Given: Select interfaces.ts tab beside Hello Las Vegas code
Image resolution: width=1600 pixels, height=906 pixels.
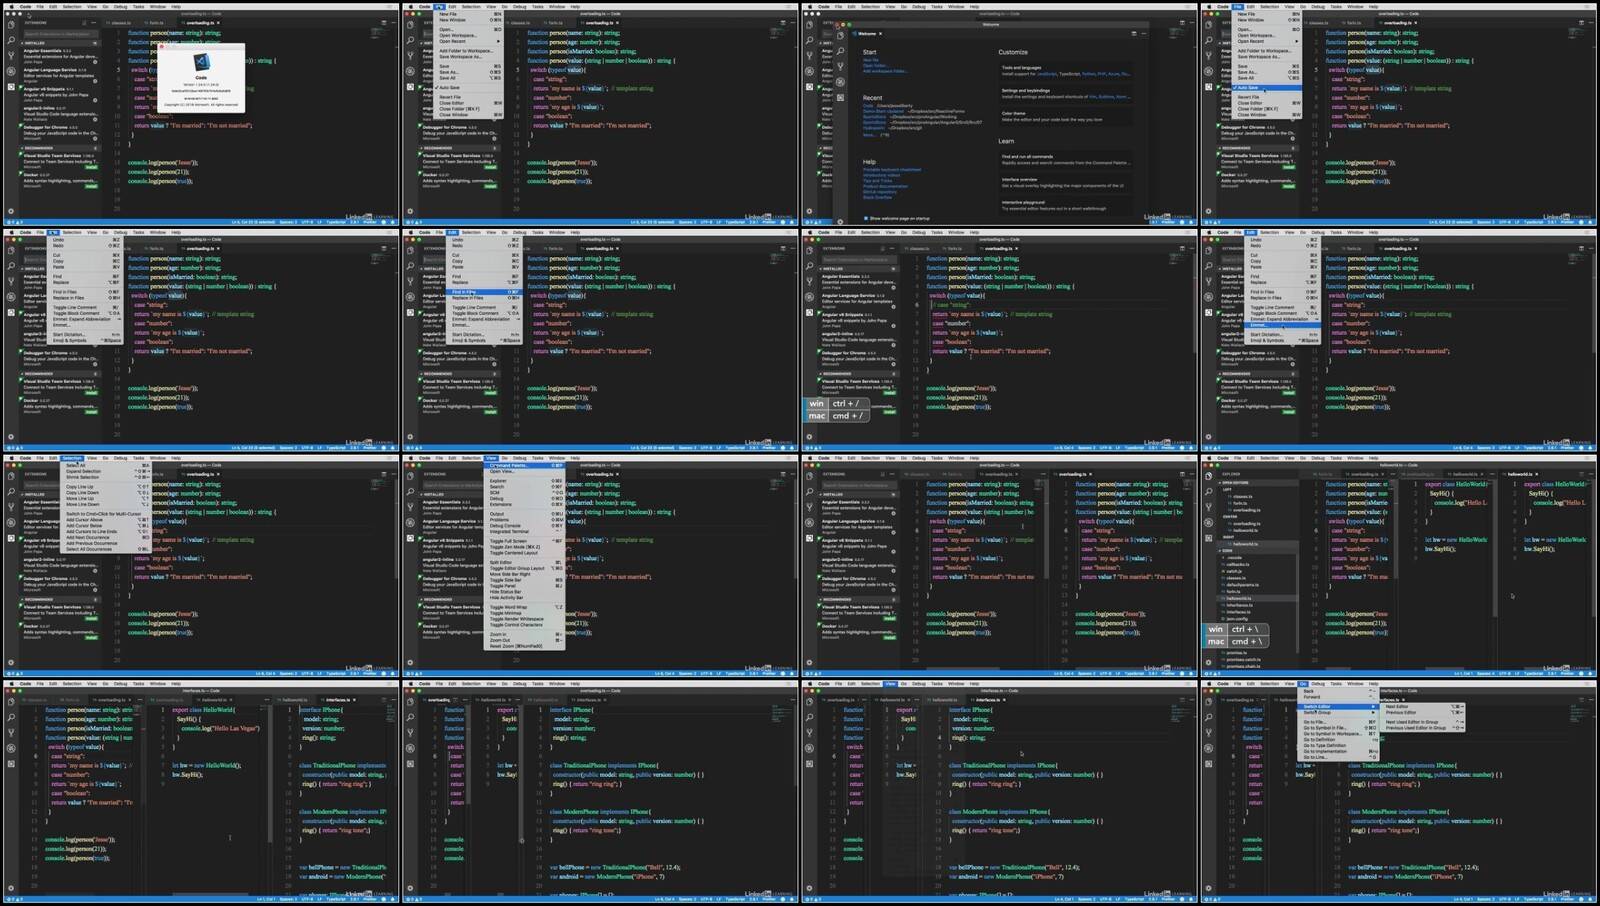Looking at the screenshot, I should (x=336, y=700).
